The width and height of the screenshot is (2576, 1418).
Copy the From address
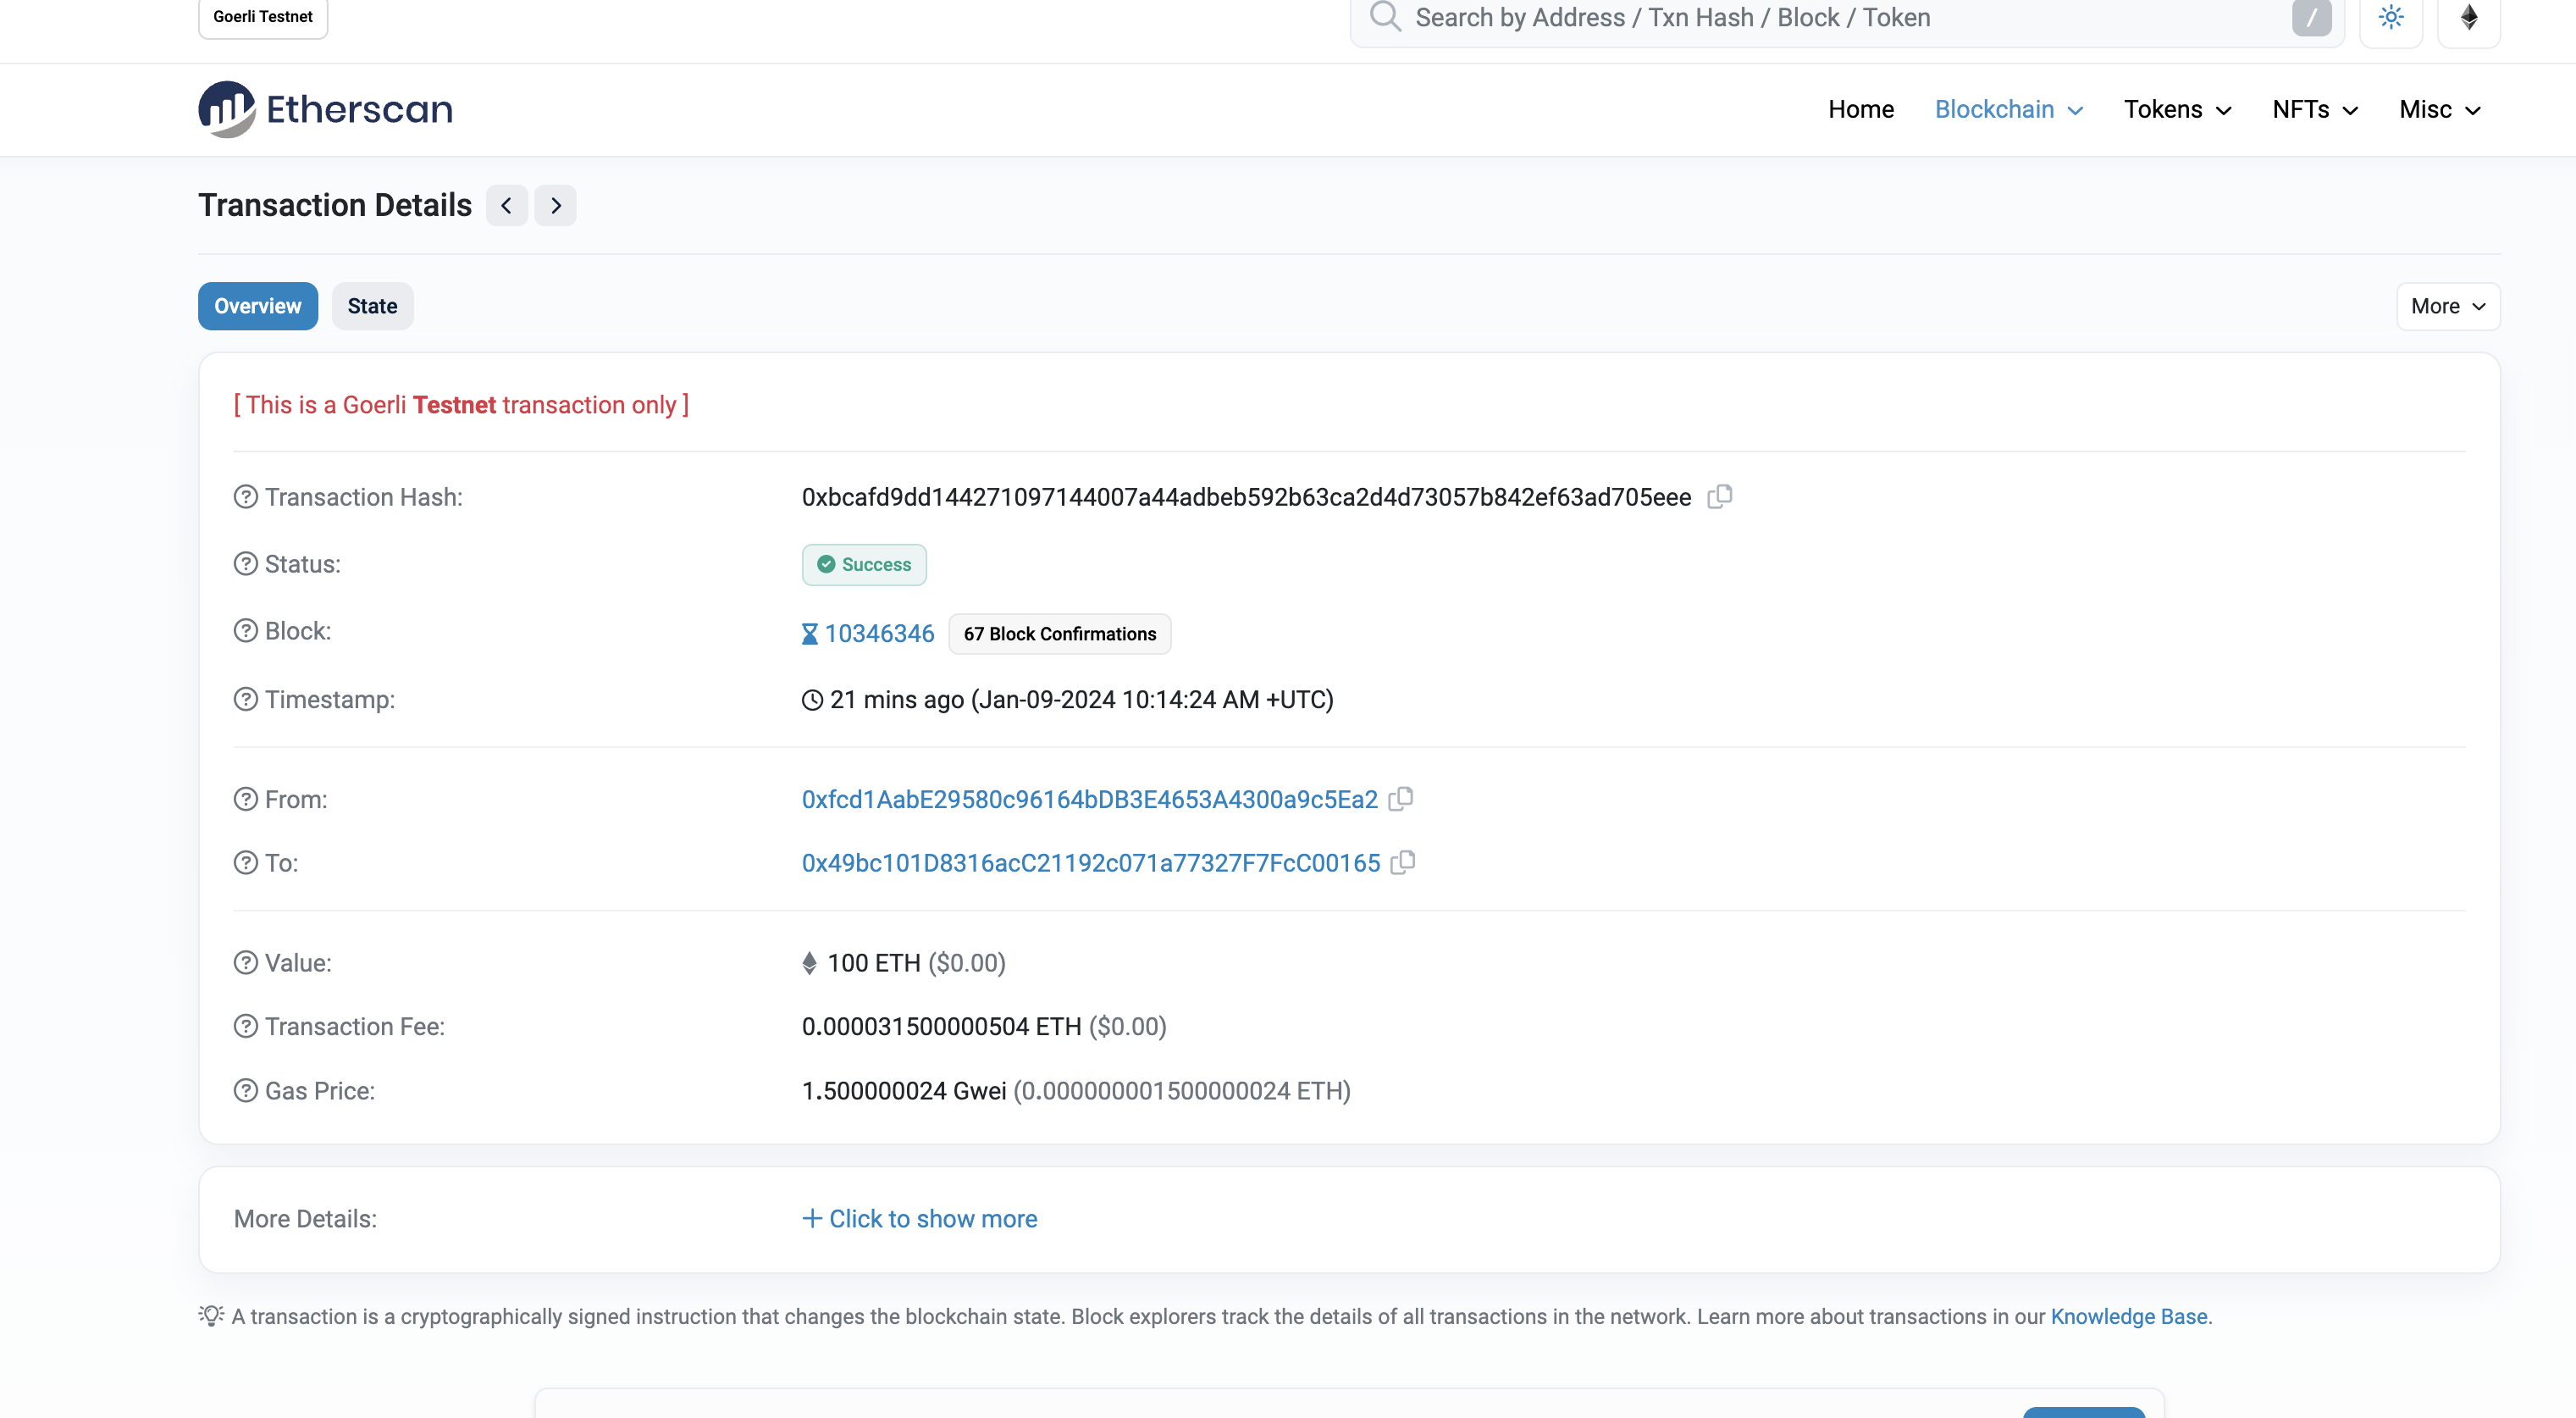(x=1401, y=798)
